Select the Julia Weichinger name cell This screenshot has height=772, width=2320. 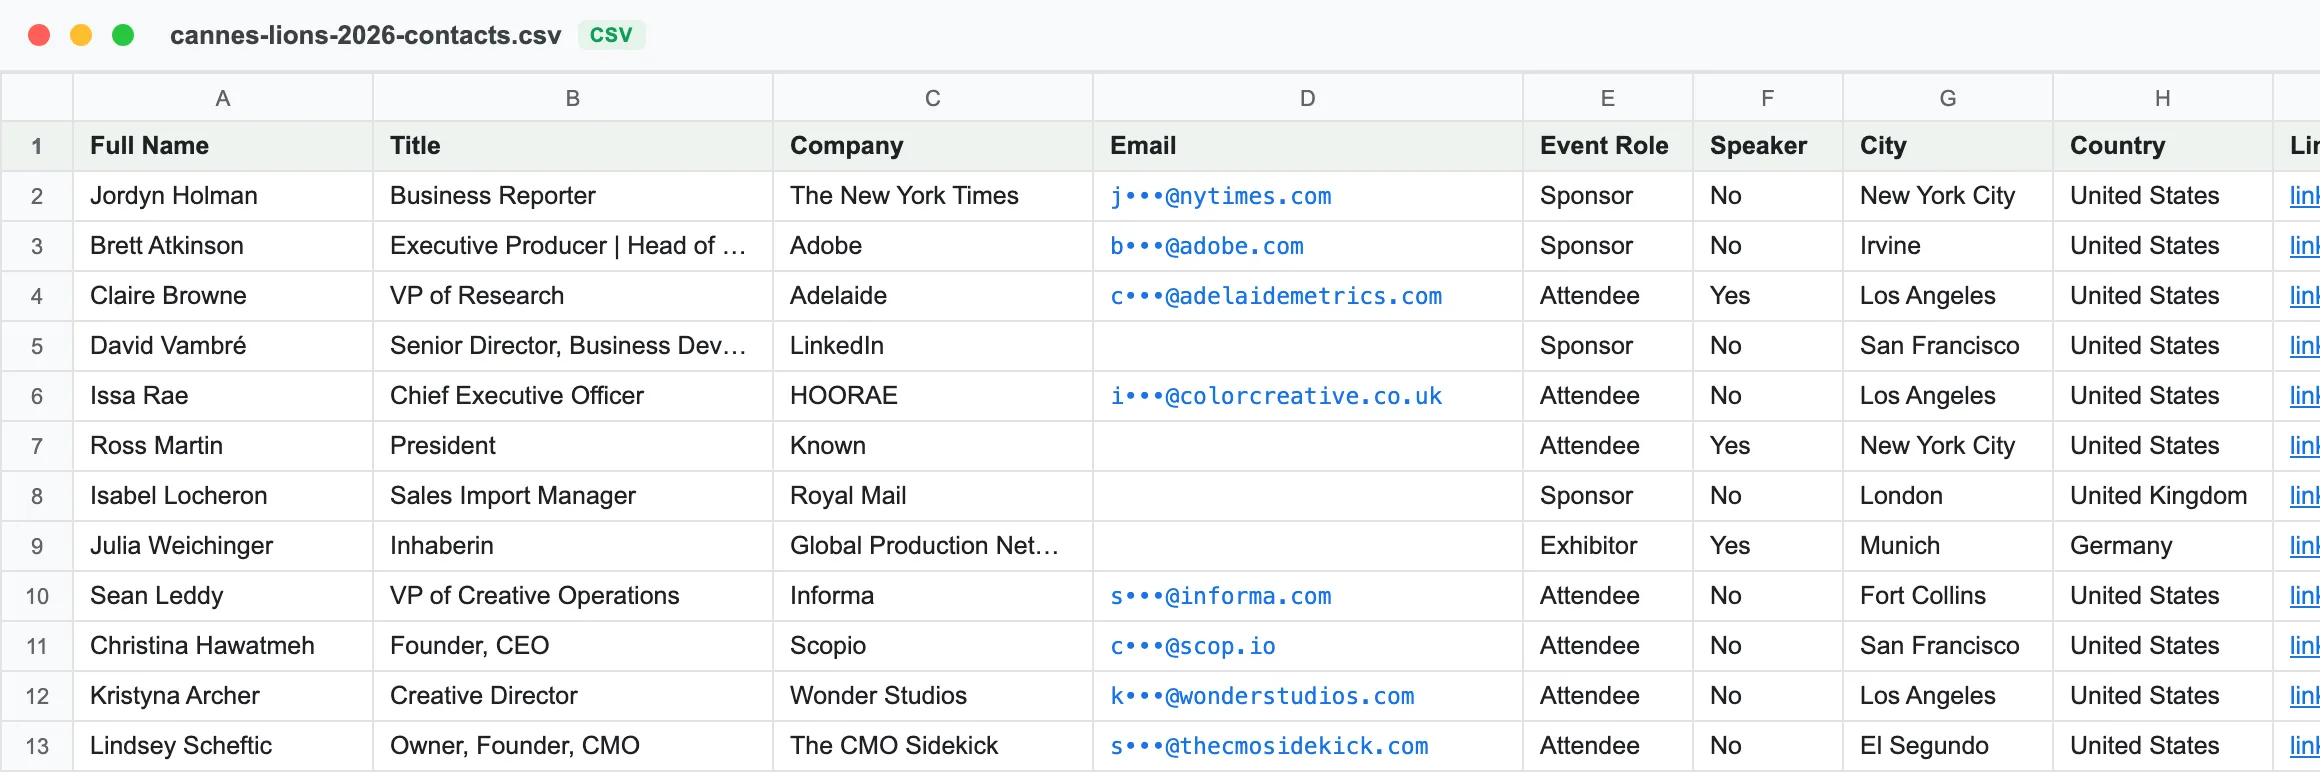click(223, 546)
